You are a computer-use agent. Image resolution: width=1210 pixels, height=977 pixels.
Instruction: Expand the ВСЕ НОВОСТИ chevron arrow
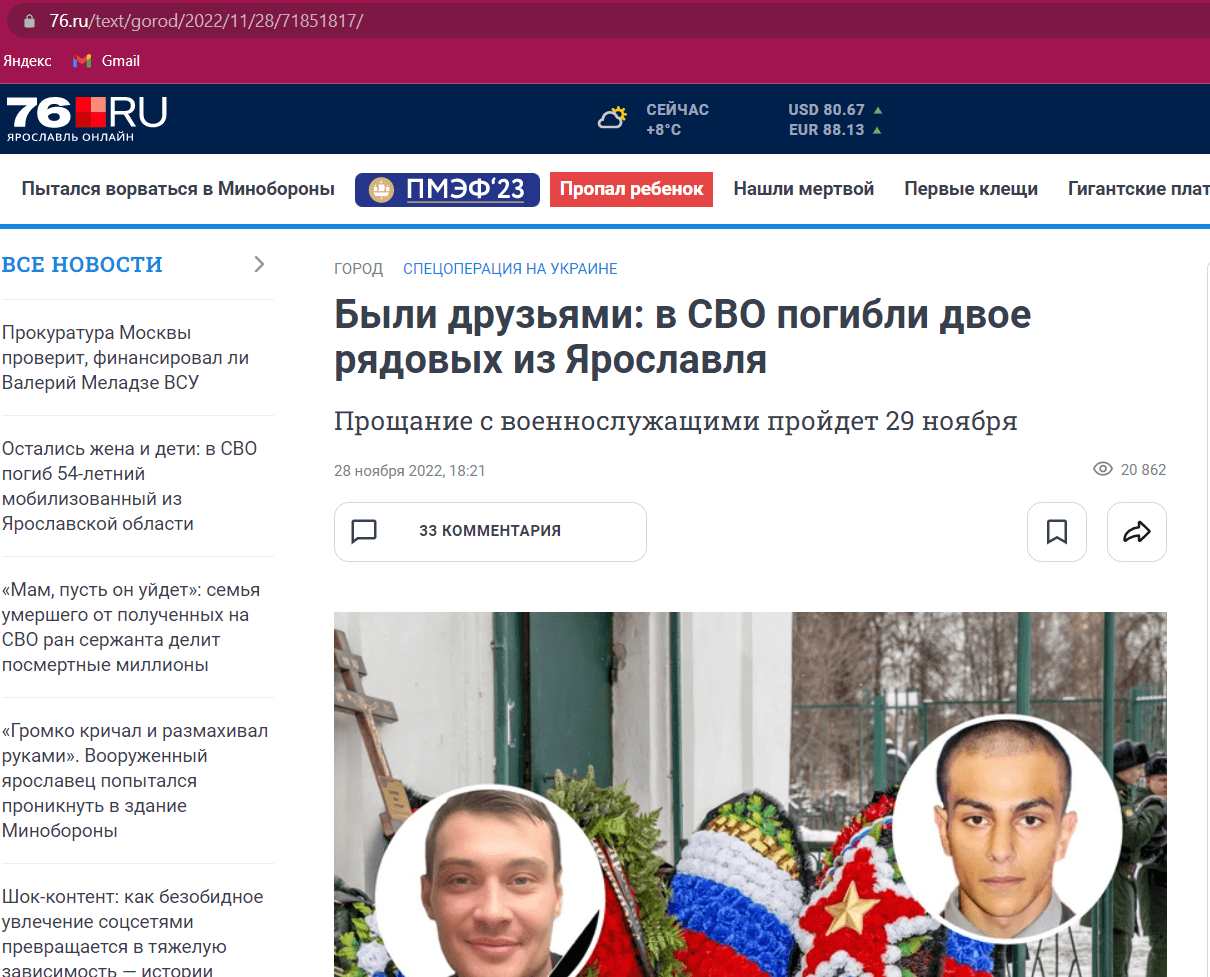(x=259, y=264)
